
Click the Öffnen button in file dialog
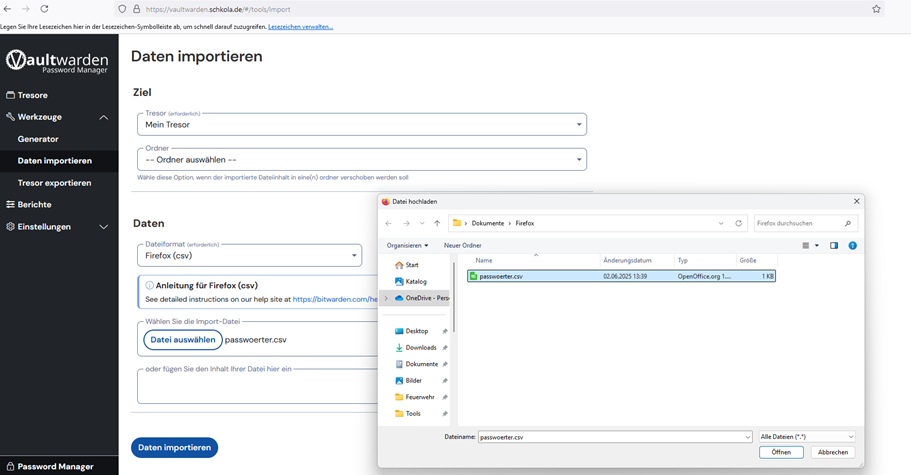click(x=781, y=452)
